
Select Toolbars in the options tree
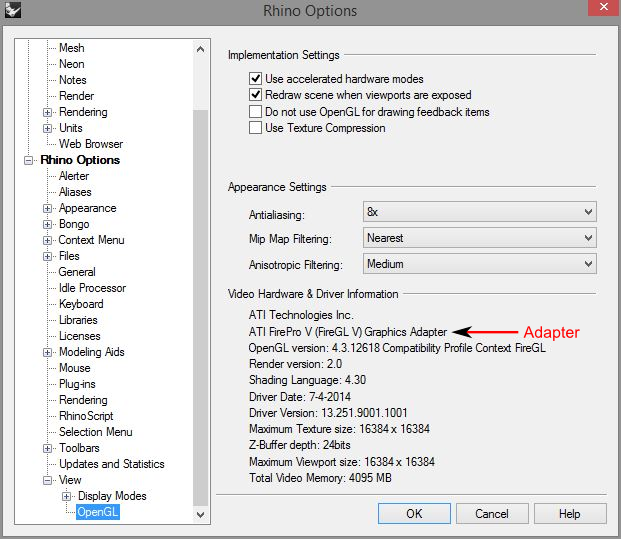click(79, 448)
